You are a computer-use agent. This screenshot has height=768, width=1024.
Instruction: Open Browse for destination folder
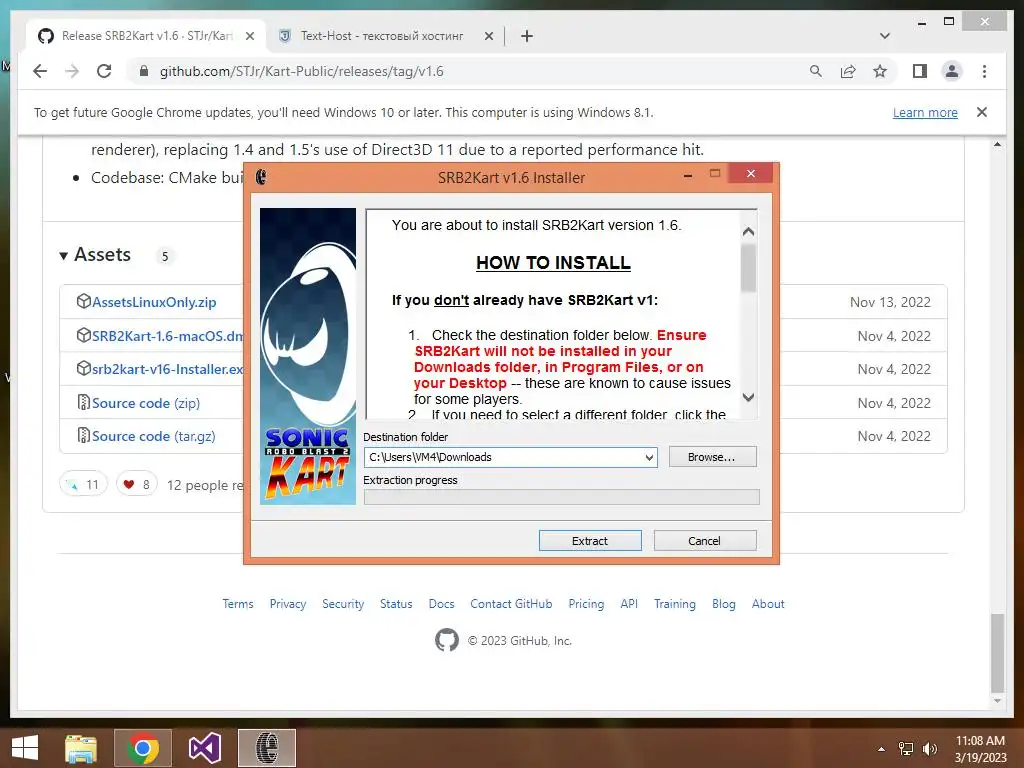tap(712, 457)
